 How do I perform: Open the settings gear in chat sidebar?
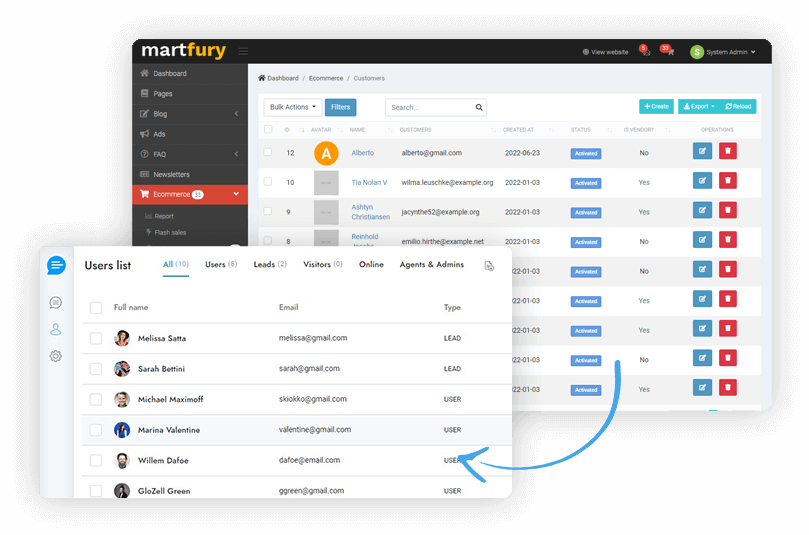click(56, 356)
